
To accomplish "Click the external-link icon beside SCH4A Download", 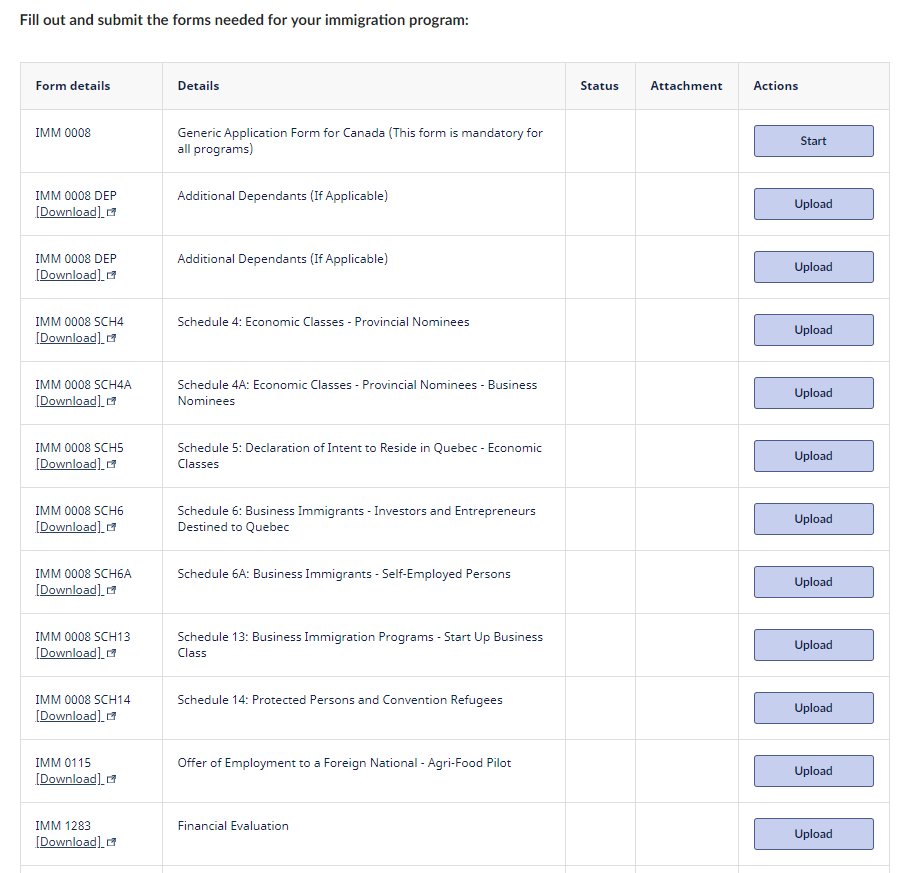I will tap(111, 402).
